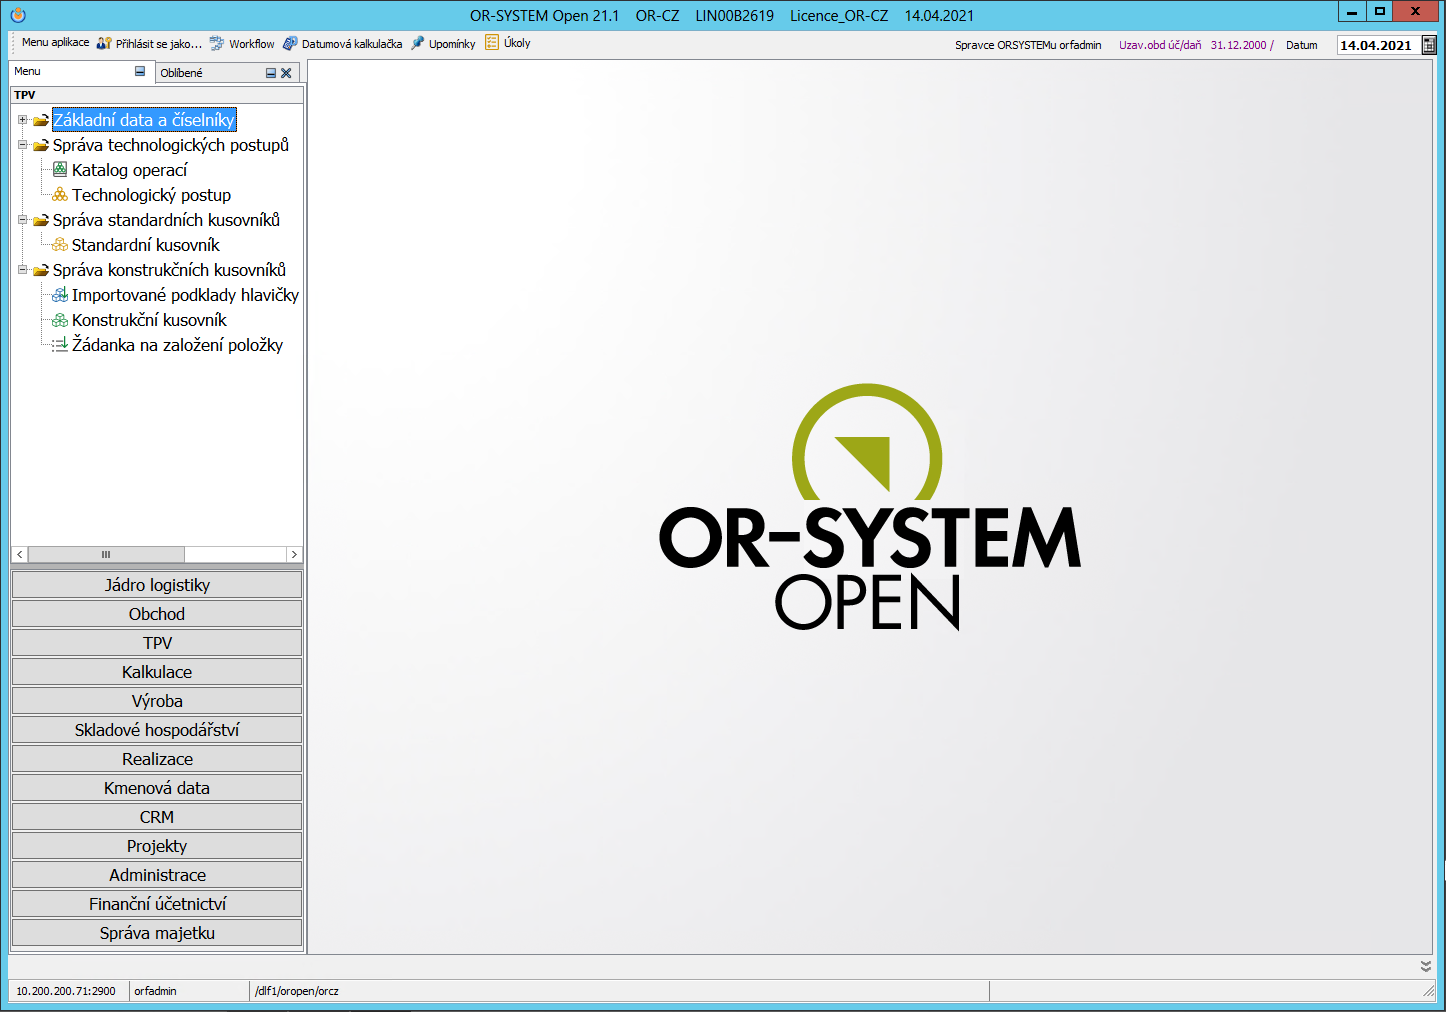Collapse the Správa technologických postupů node
Viewport: 1446px width, 1012px height.
pos(22,145)
